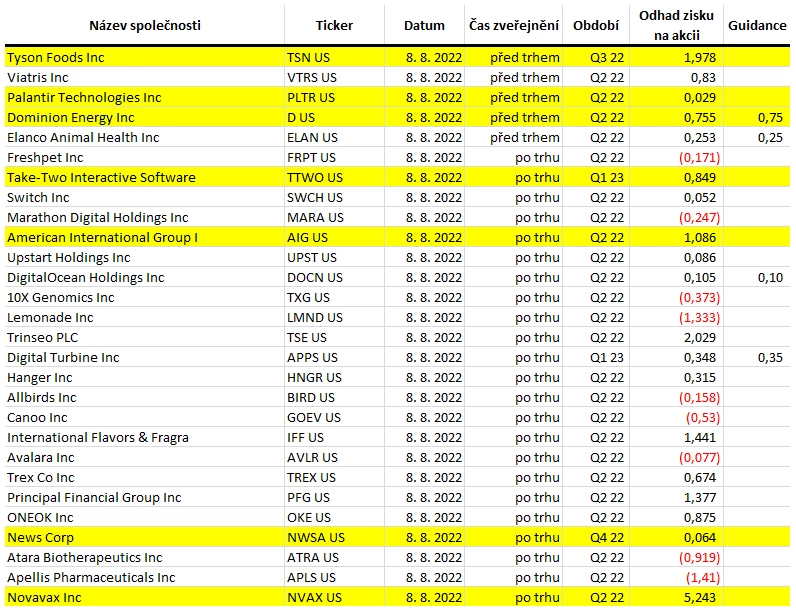The width and height of the screenshot is (796, 612).
Task: Select the Ticker column header
Action: coord(334,25)
